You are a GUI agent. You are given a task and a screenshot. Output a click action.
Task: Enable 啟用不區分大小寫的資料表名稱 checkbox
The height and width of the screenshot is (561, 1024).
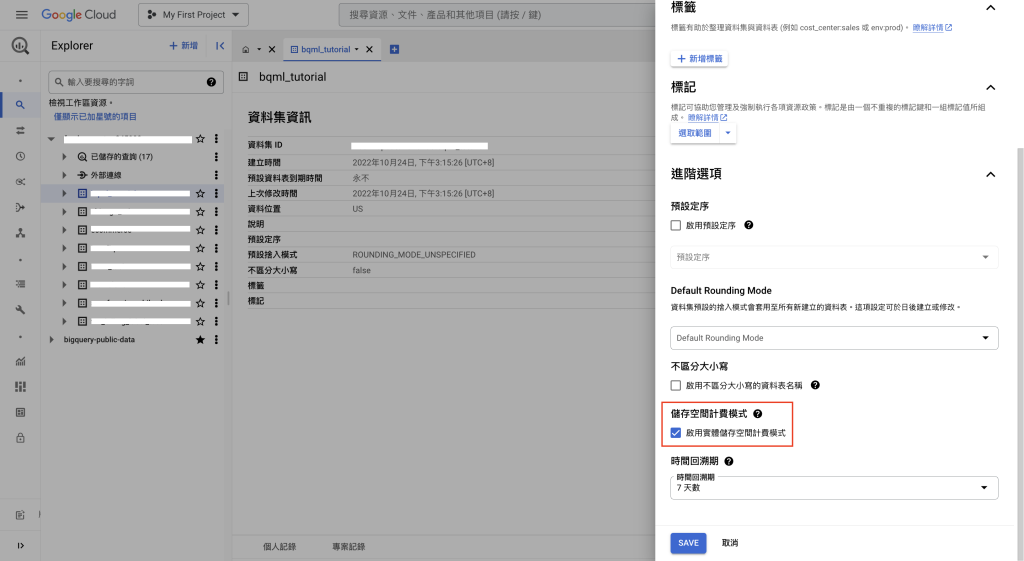(x=676, y=385)
